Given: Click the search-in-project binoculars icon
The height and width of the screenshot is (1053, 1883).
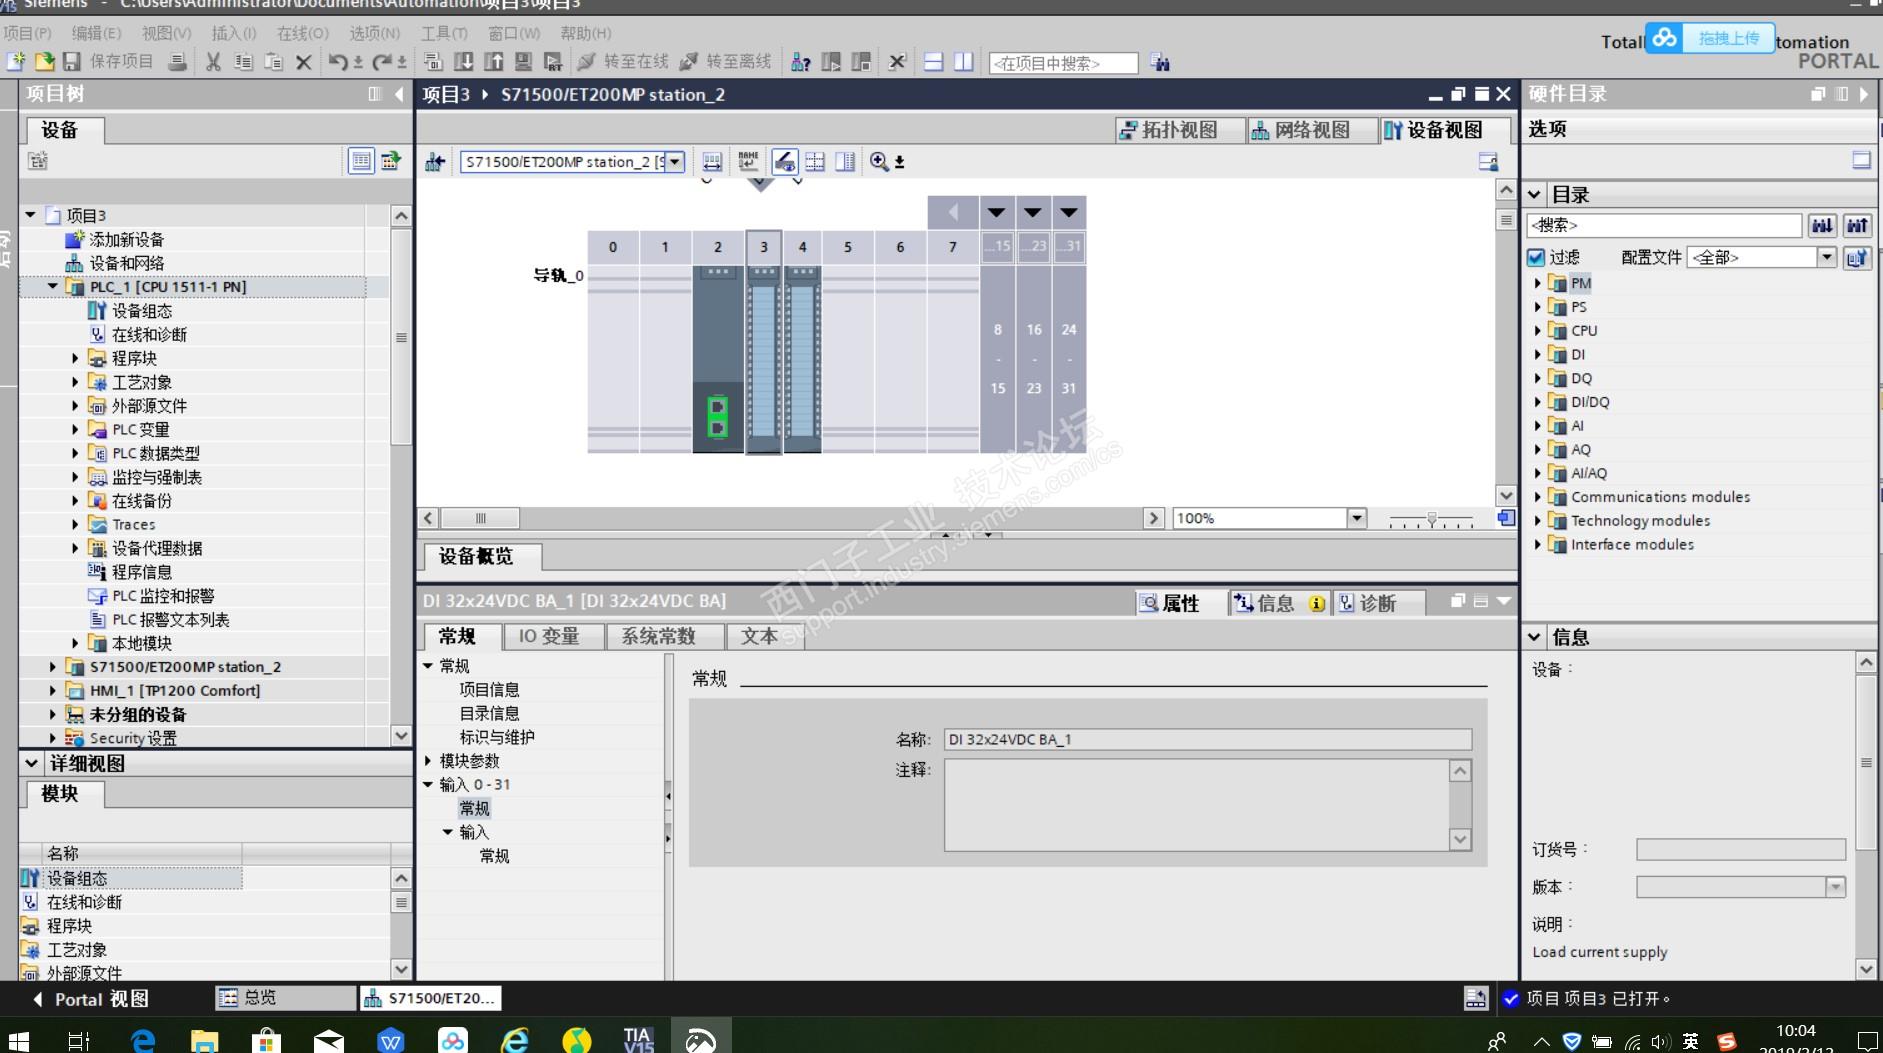Looking at the screenshot, I should (1160, 62).
